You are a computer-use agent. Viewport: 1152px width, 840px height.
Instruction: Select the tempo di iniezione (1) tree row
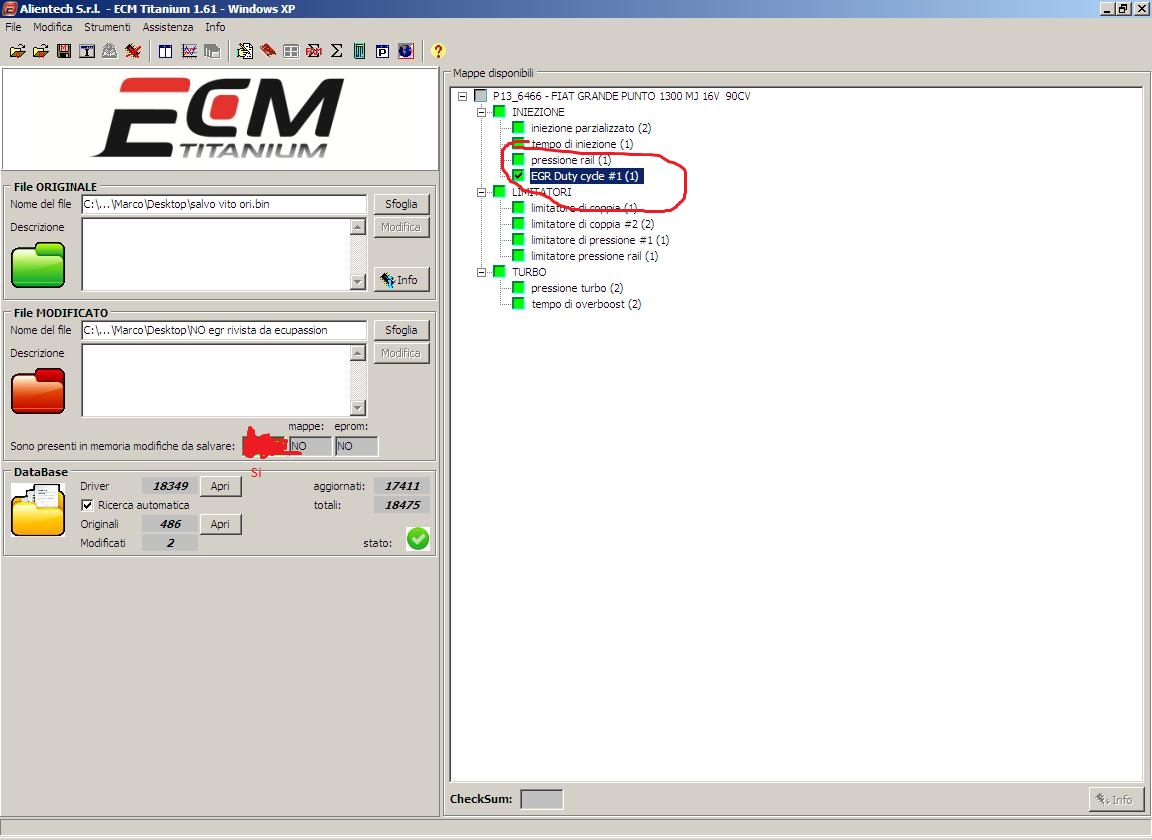coord(582,144)
